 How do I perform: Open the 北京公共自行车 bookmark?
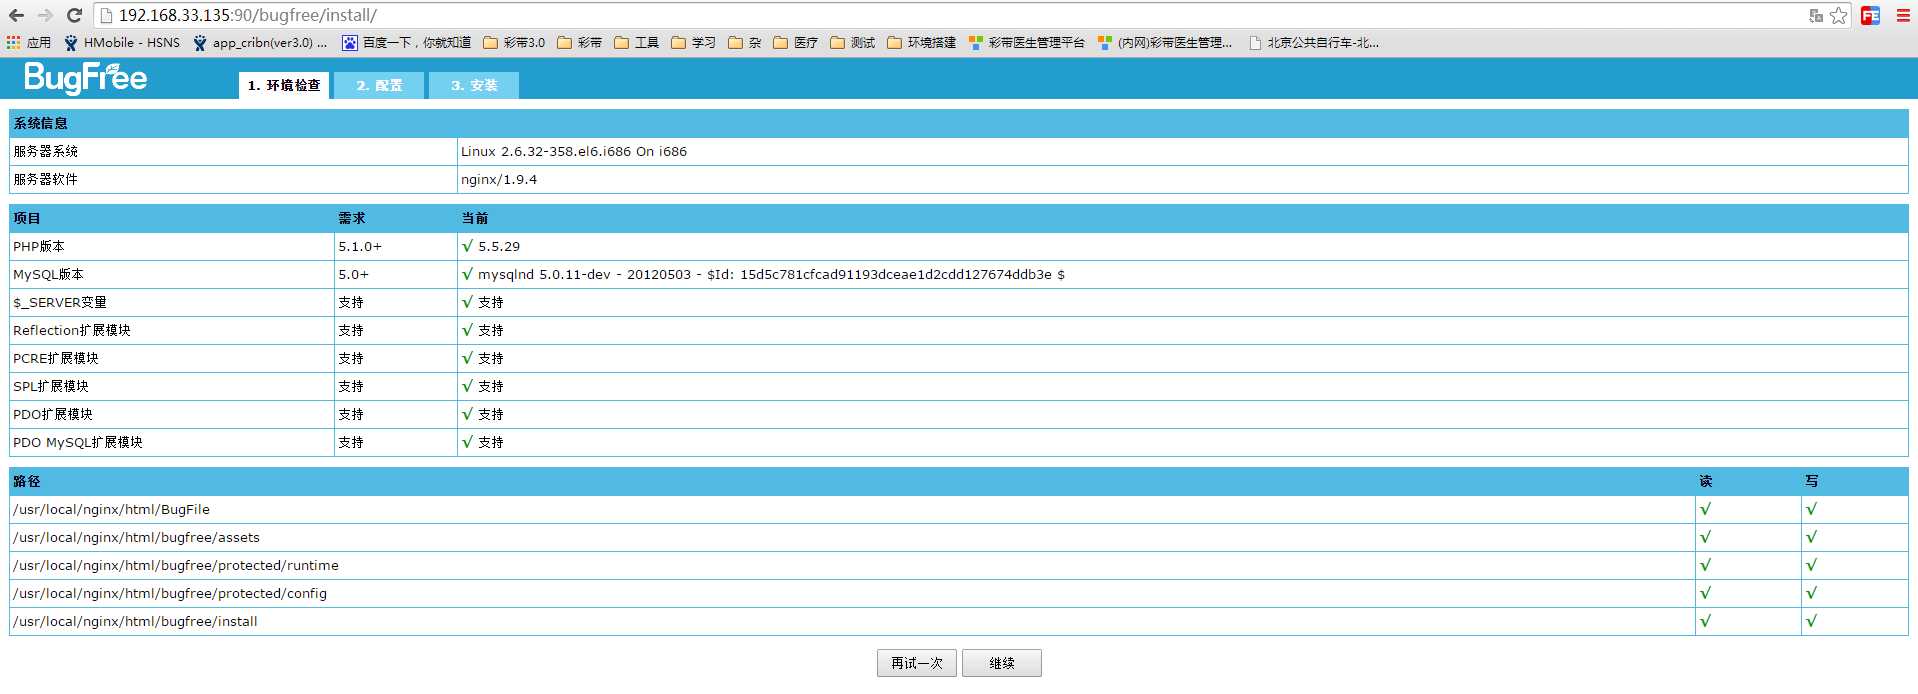1314,43
